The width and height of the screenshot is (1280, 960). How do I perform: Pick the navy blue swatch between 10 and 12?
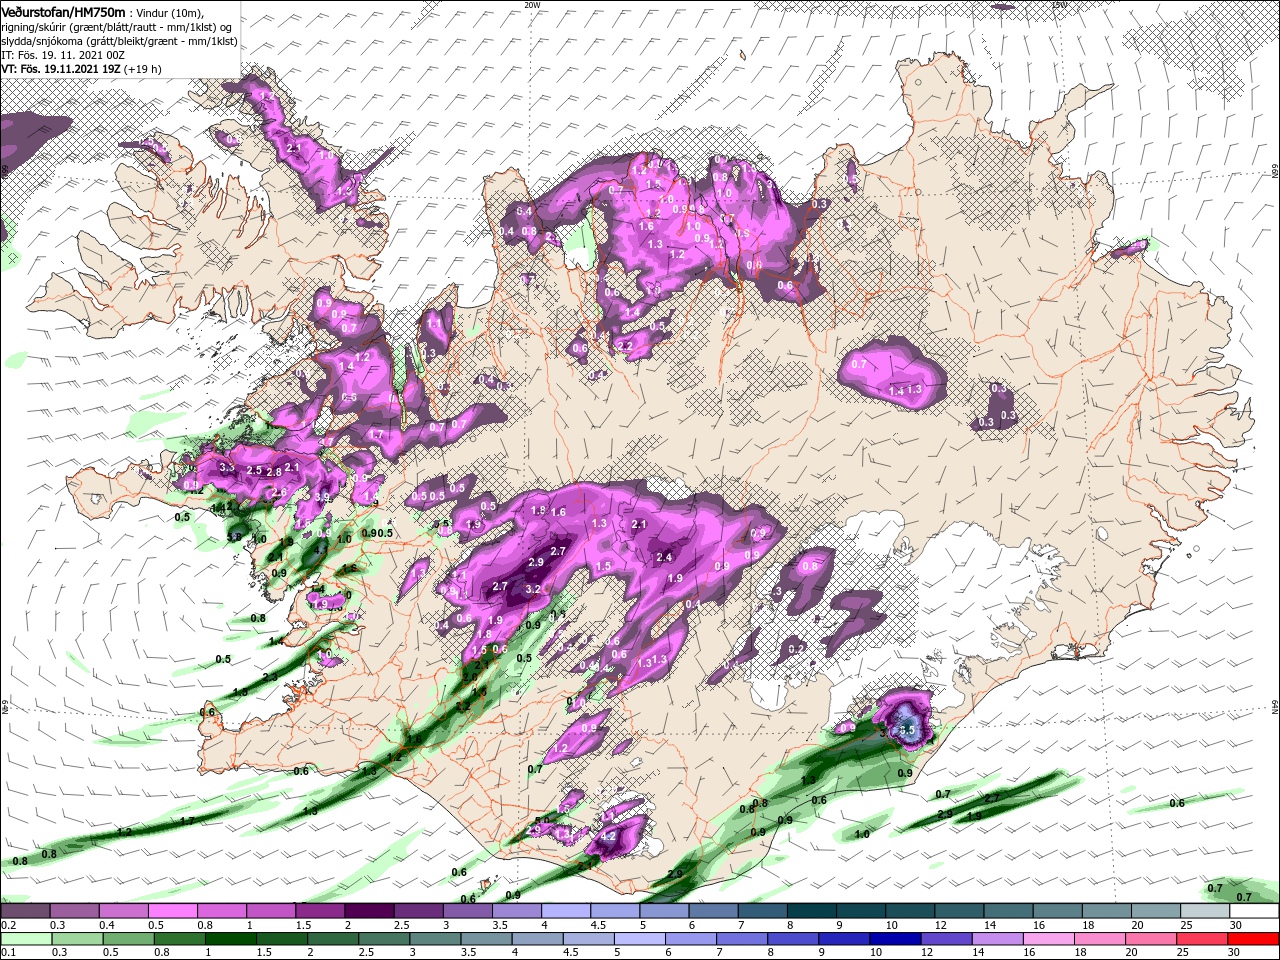895,938
